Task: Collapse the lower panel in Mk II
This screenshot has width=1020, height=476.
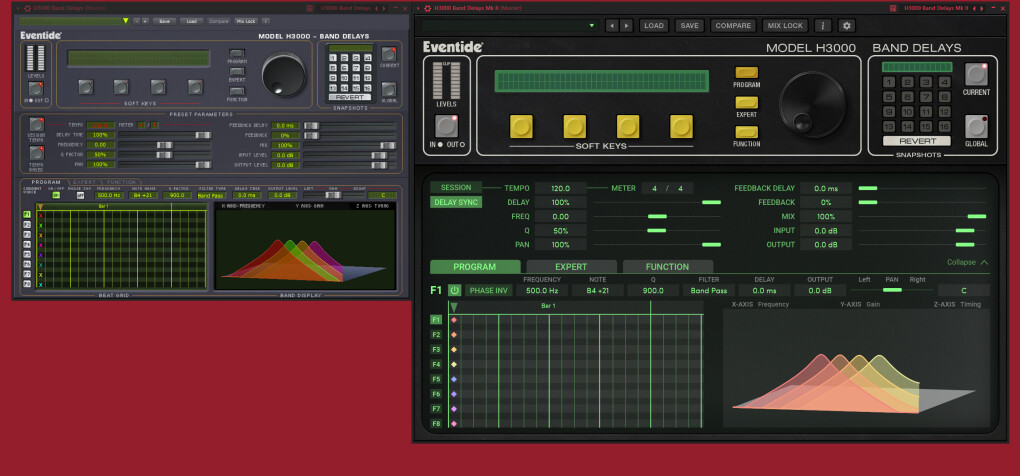Action: (967, 262)
